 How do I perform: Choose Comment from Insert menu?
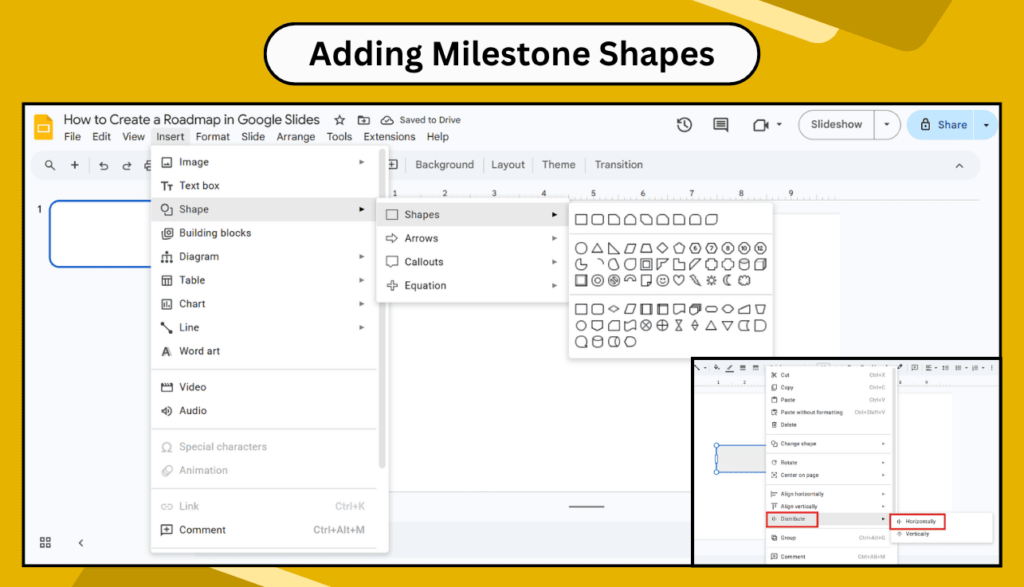(x=264, y=530)
